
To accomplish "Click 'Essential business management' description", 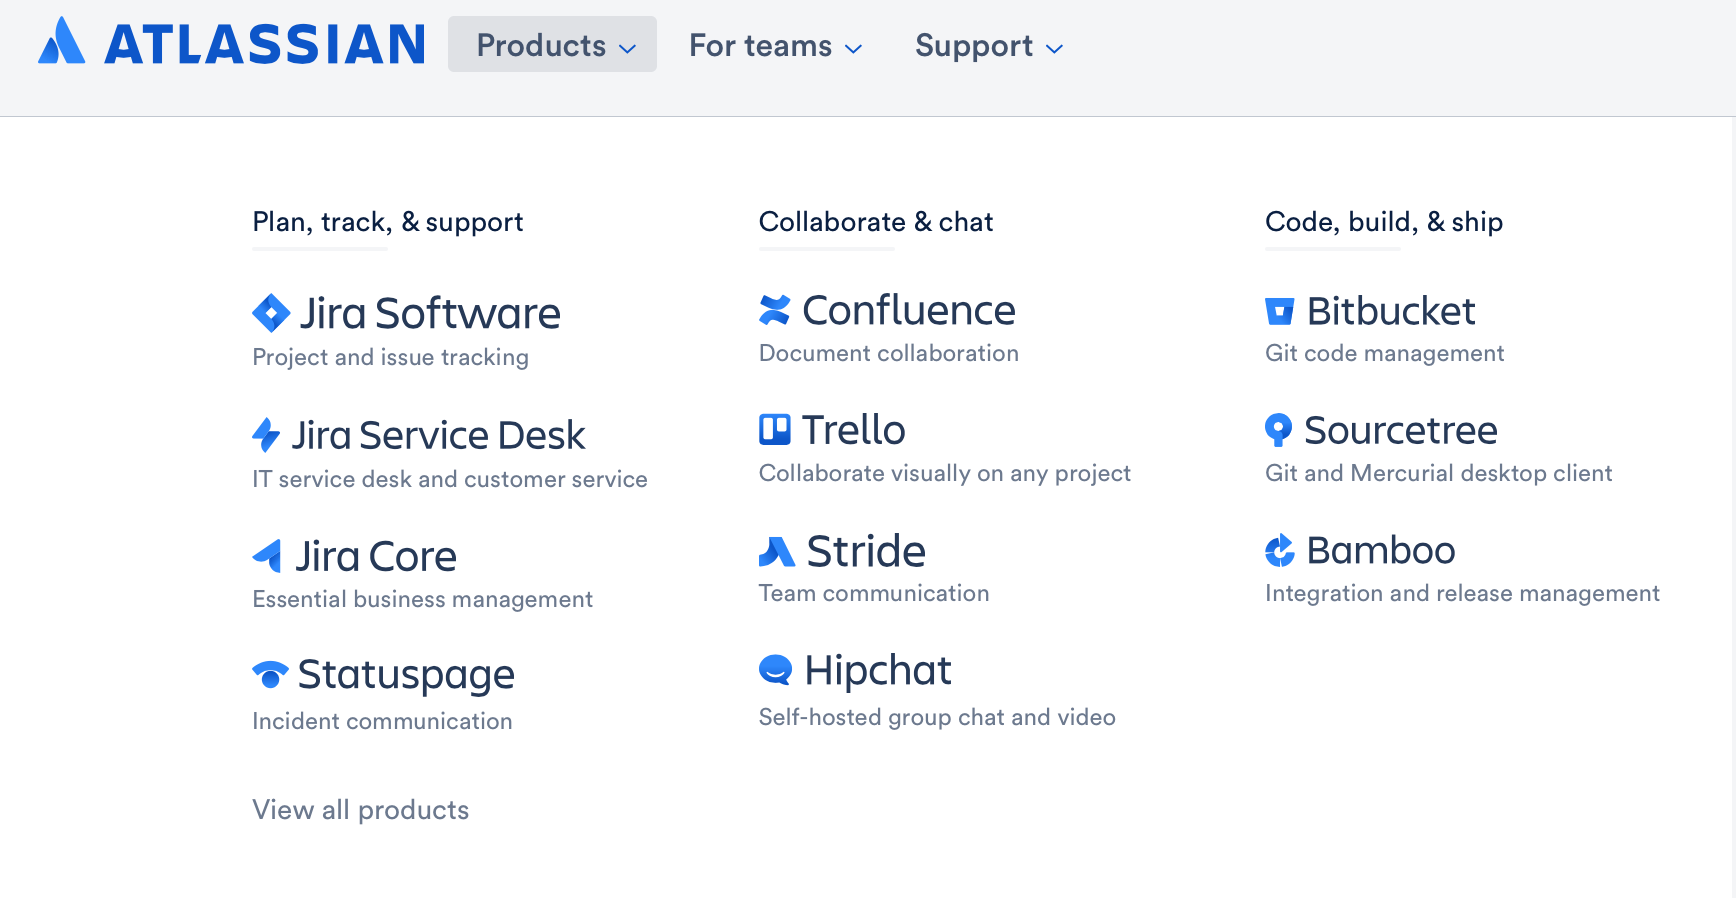I will pyautogui.click(x=423, y=599).
